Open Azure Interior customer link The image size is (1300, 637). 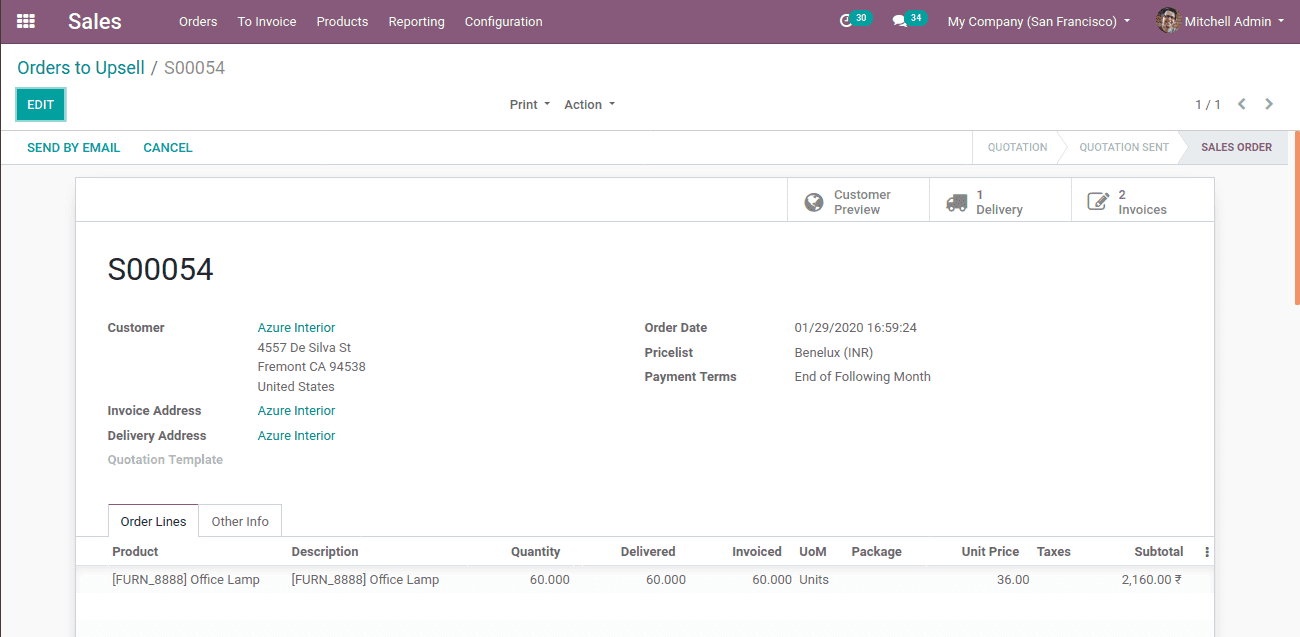click(x=296, y=328)
